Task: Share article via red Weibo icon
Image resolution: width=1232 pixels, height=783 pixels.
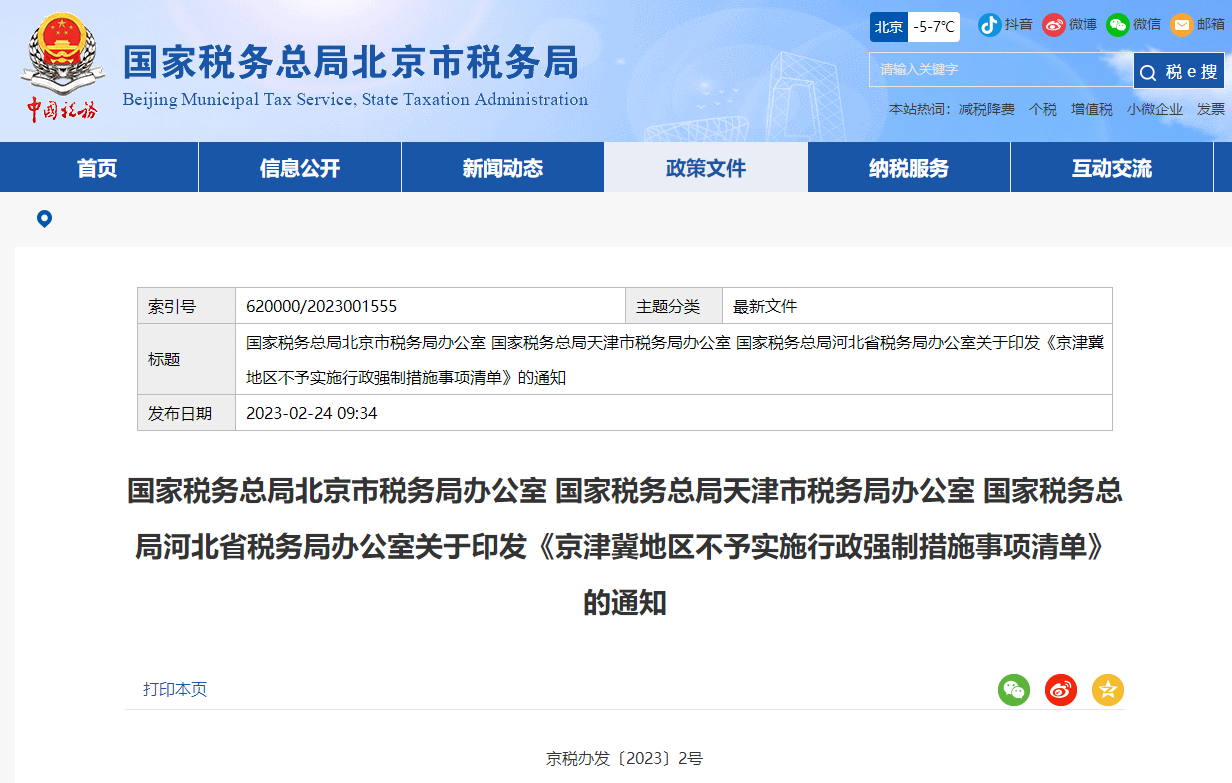Action: click(x=1061, y=689)
